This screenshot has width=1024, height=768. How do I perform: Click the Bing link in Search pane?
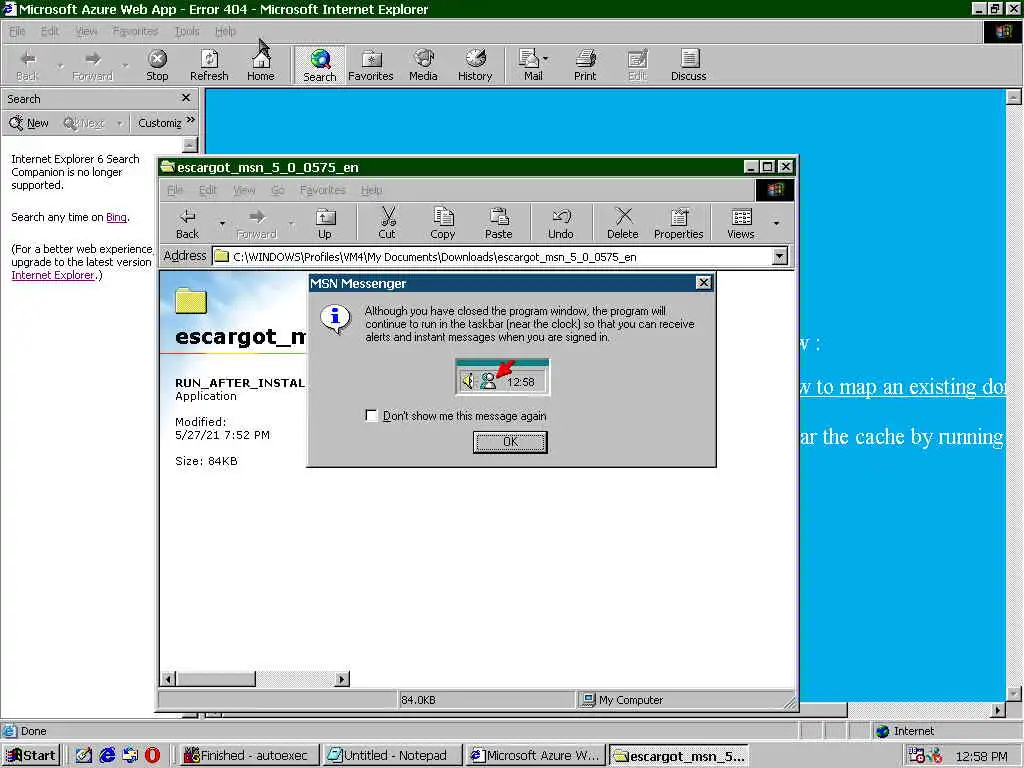tap(116, 217)
